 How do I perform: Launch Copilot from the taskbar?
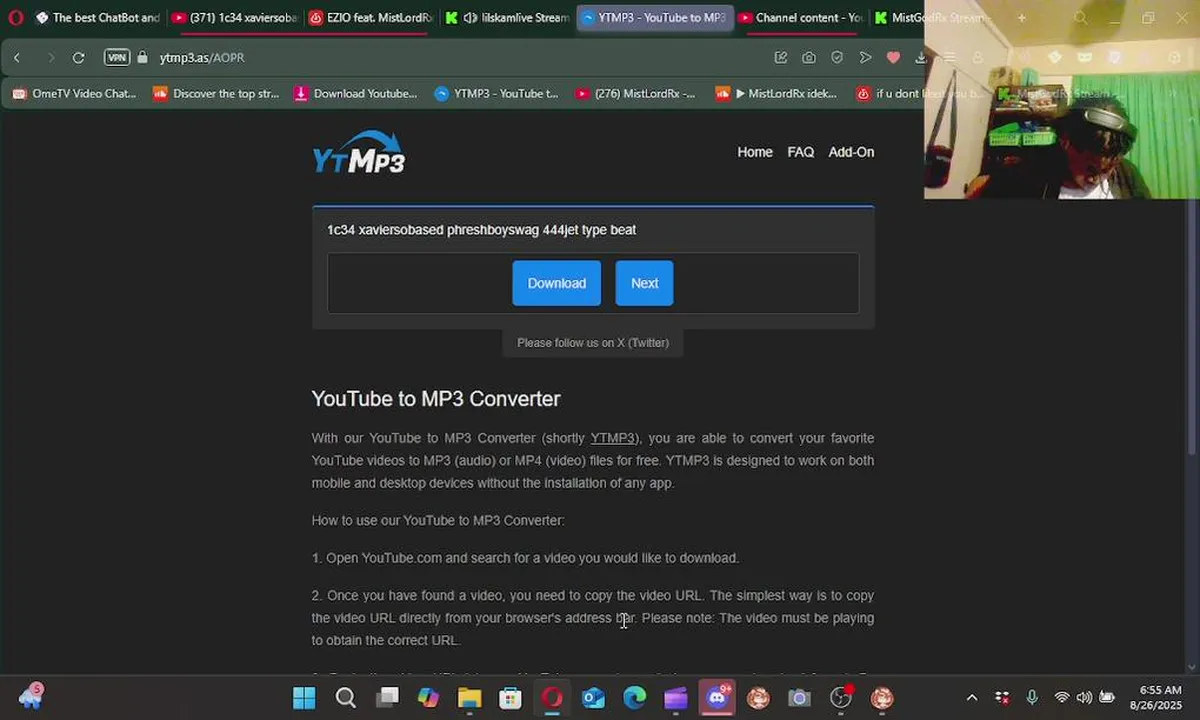pos(428,698)
